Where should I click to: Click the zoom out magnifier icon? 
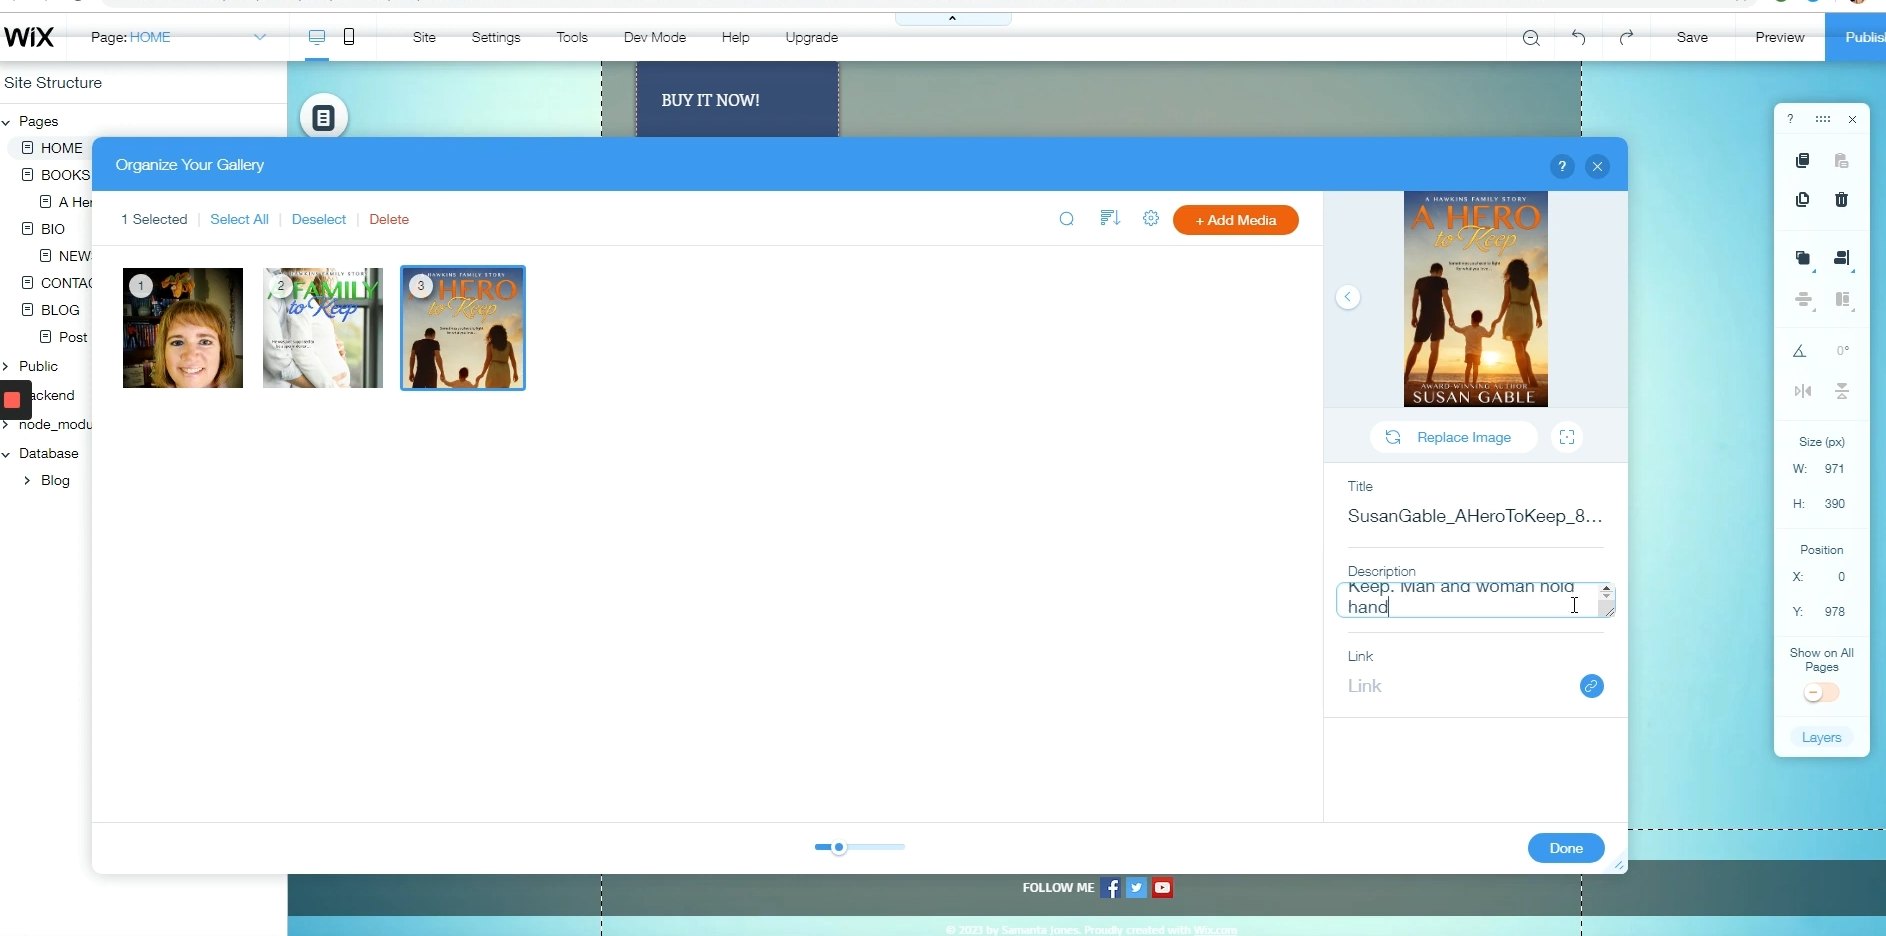coord(1531,38)
